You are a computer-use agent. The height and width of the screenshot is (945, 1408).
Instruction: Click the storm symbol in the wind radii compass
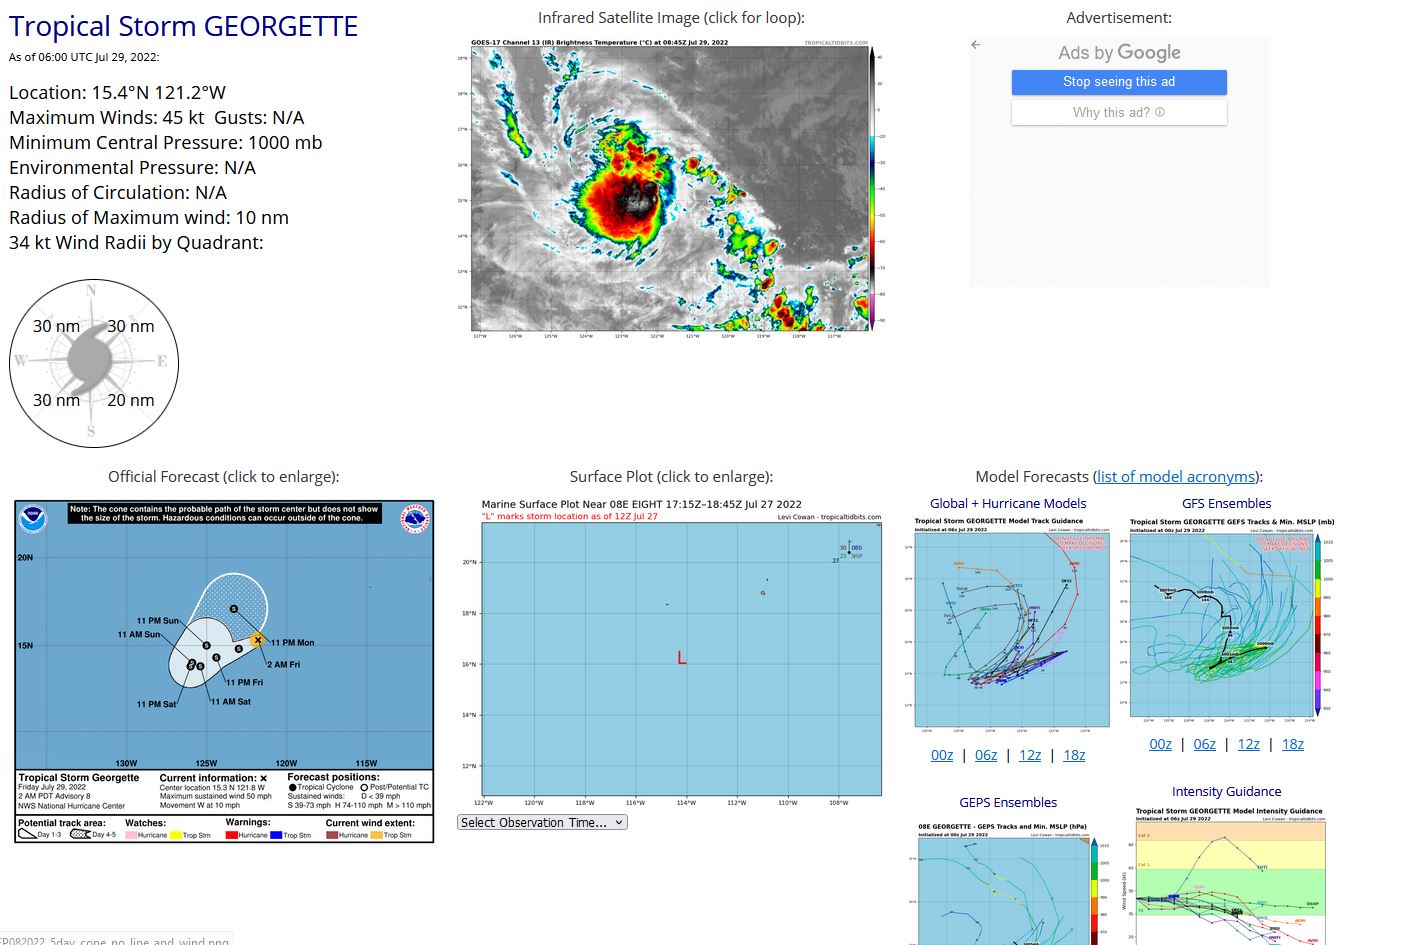90,359
